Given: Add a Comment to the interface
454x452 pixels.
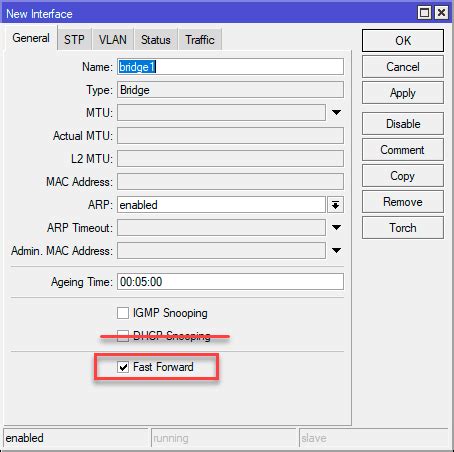Looking at the screenshot, I should pyautogui.click(x=403, y=150).
